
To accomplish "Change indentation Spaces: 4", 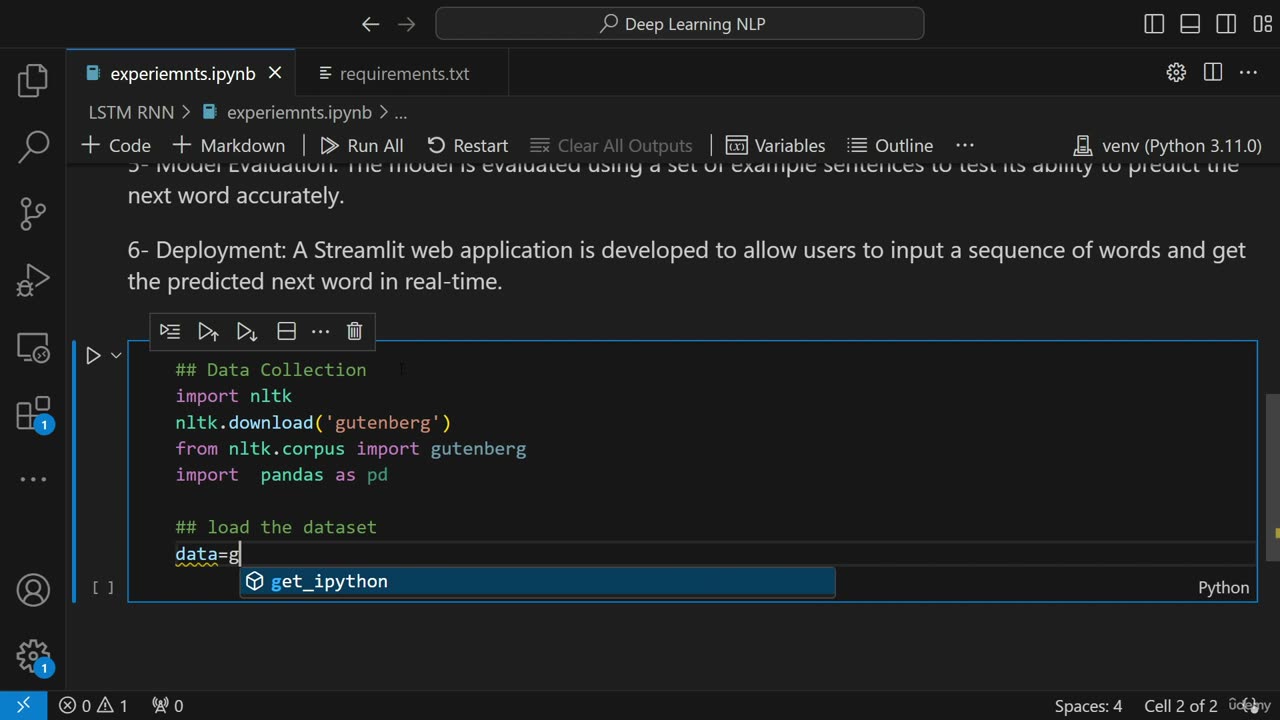I will 1088,706.
